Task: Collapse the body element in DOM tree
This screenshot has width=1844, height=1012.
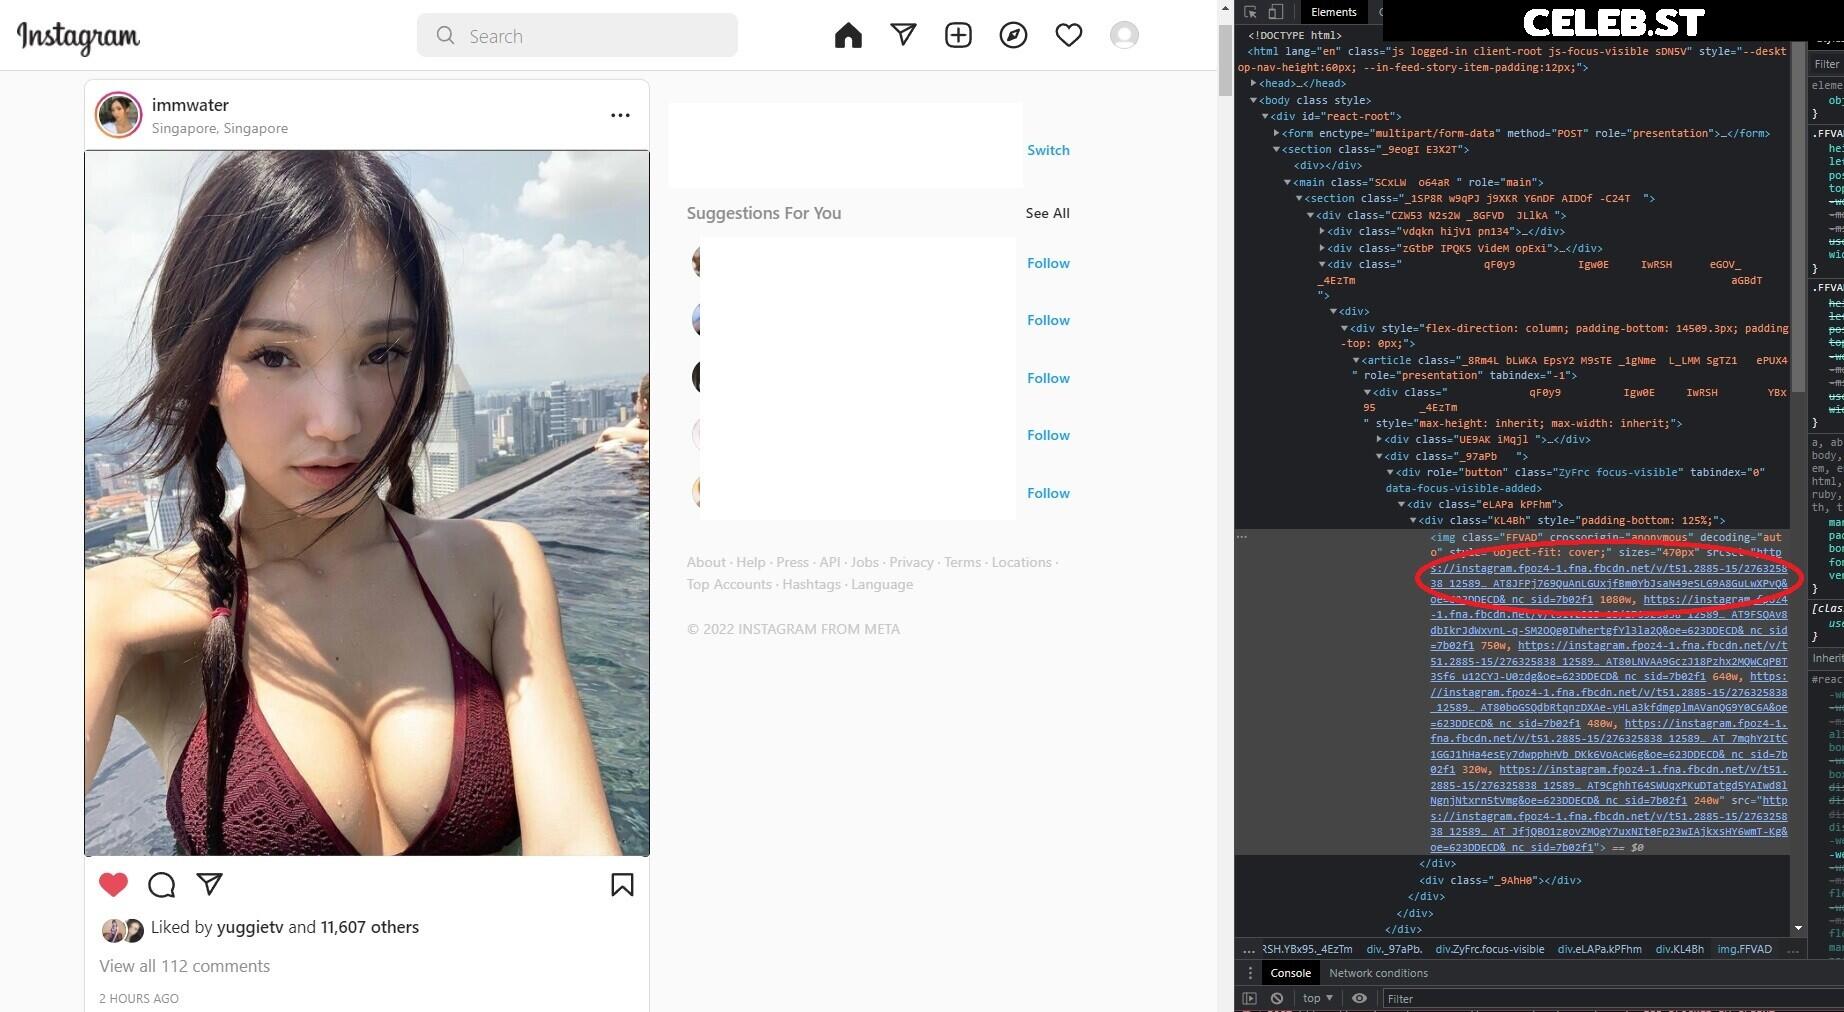Action: coord(1253,100)
